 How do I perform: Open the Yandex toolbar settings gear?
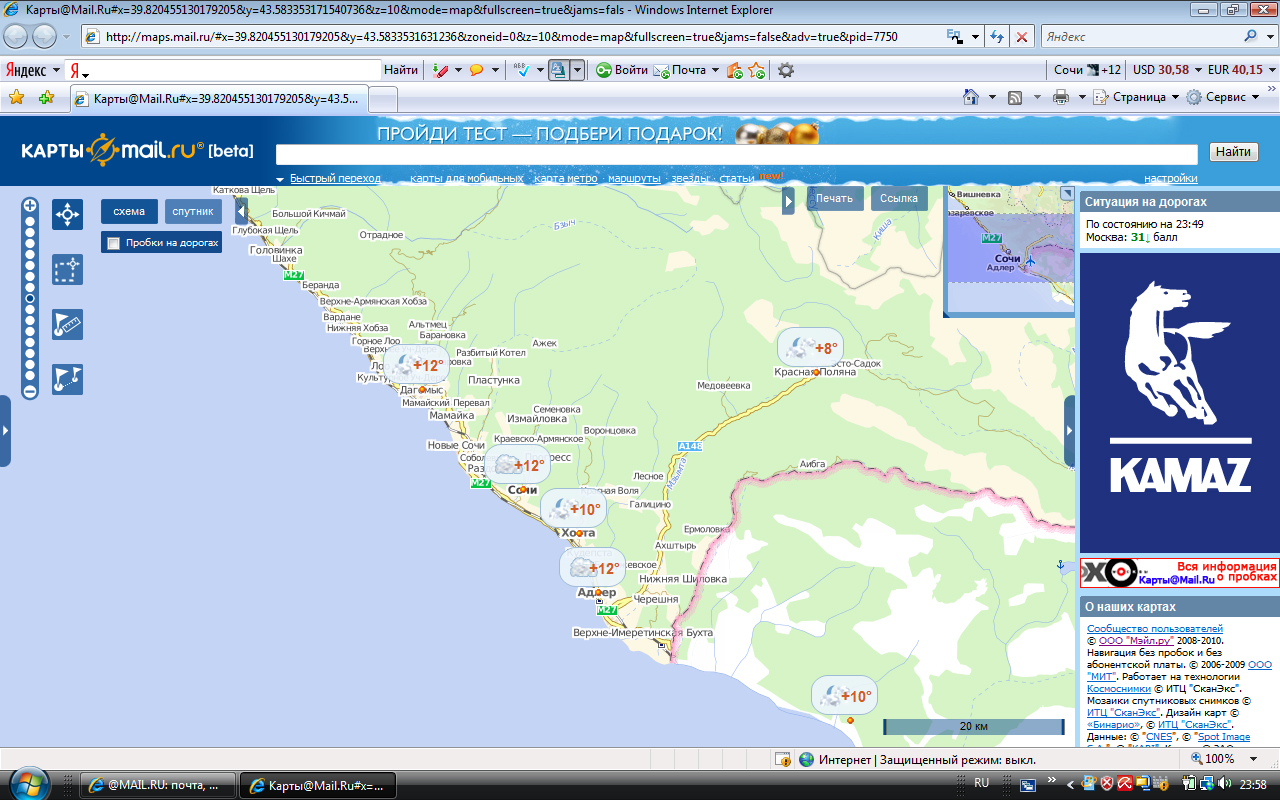click(786, 70)
